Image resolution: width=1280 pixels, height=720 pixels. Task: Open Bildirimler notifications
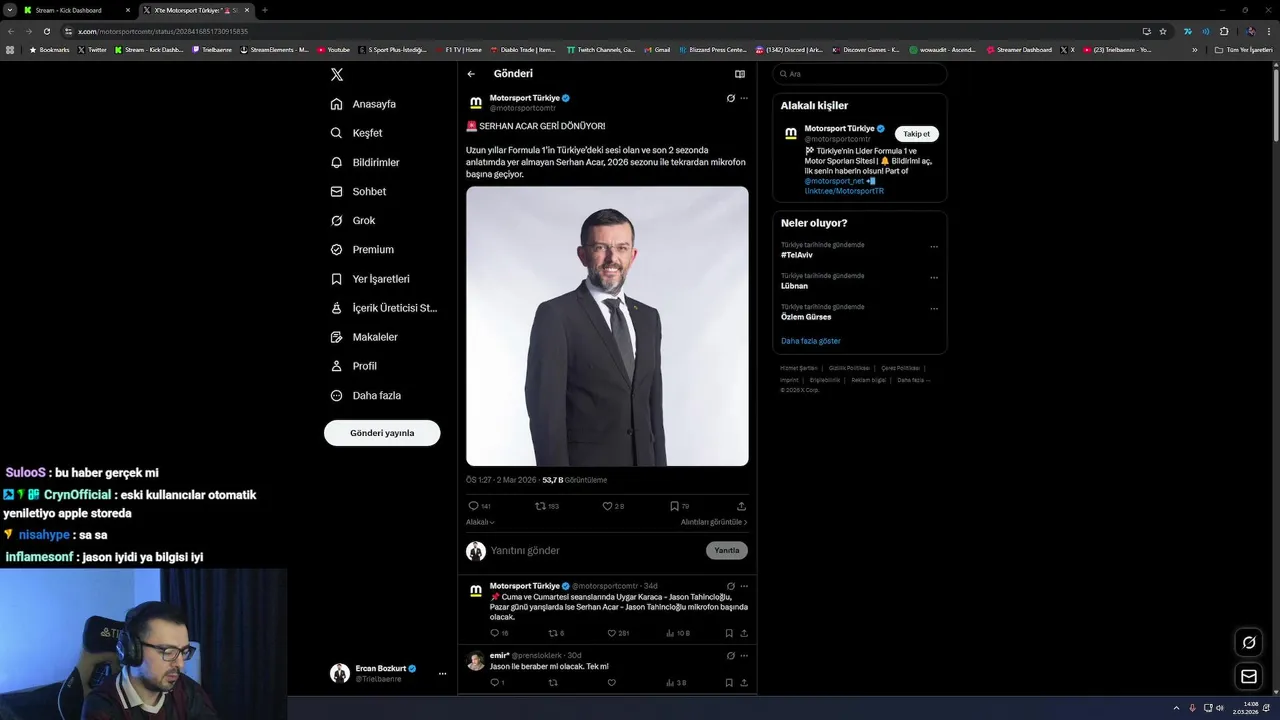pos(365,162)
